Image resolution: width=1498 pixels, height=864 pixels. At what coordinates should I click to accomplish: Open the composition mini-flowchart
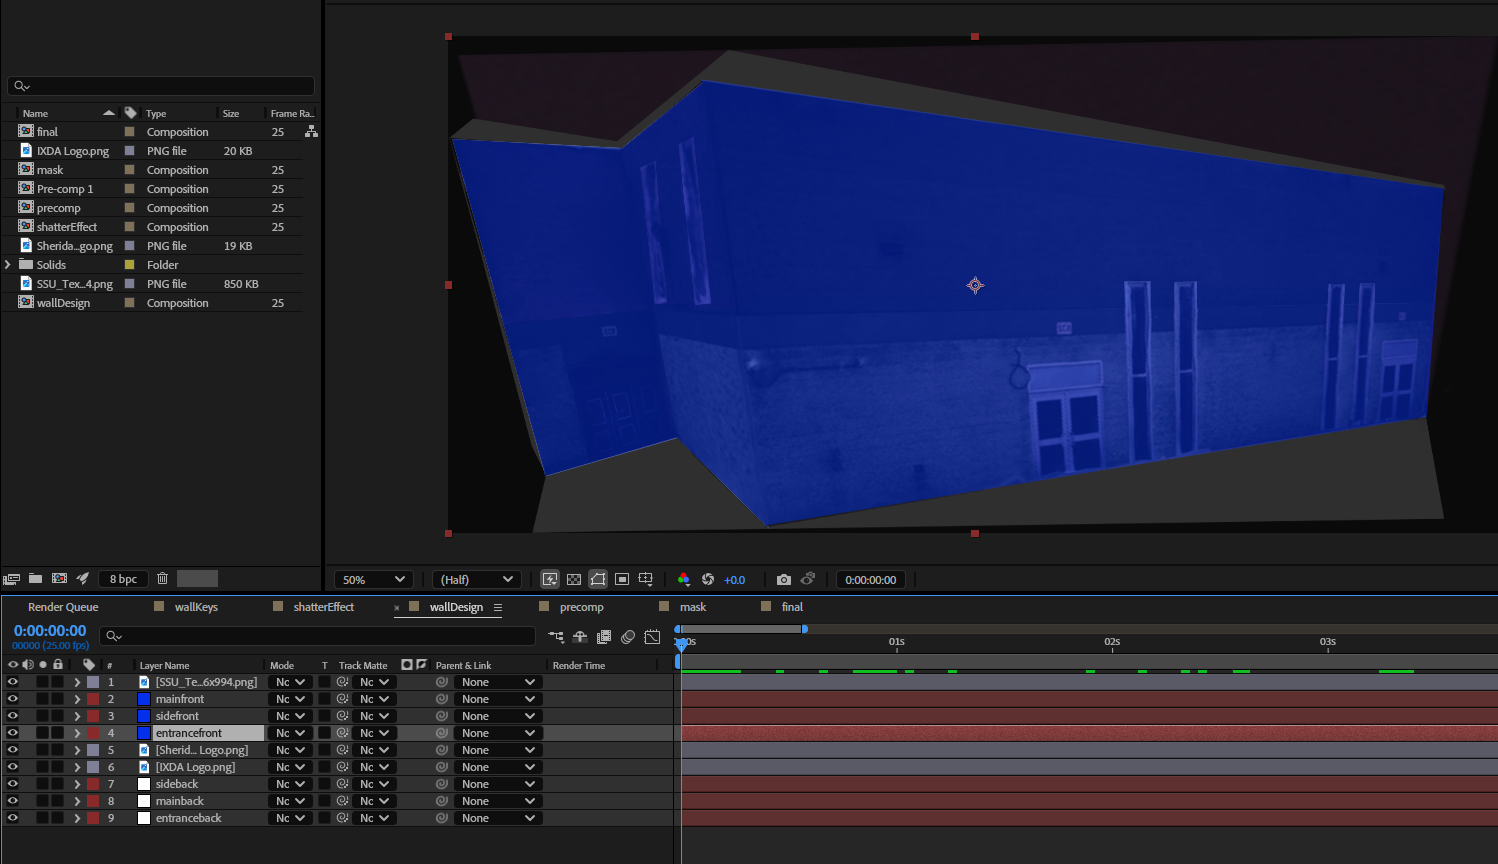click(x=556, y=636)
